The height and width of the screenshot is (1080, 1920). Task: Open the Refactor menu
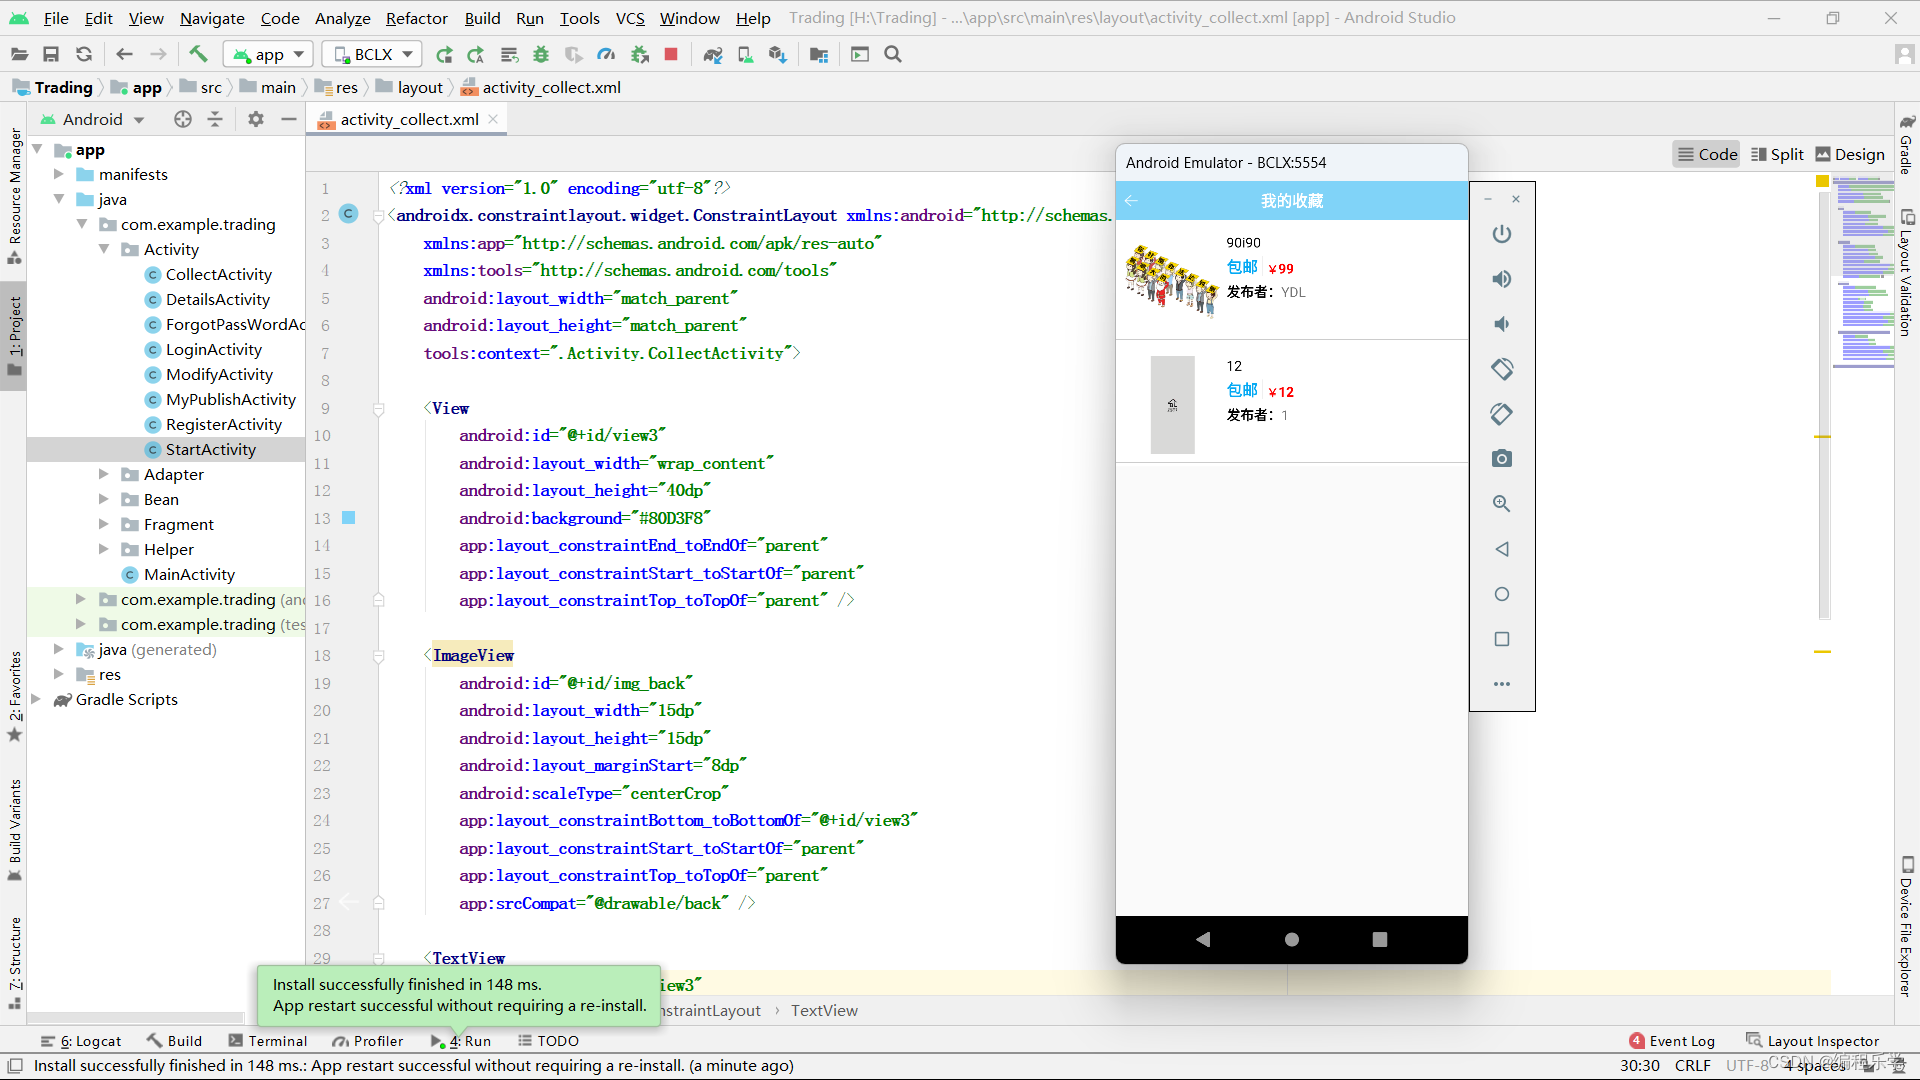[x=416, y=18]
